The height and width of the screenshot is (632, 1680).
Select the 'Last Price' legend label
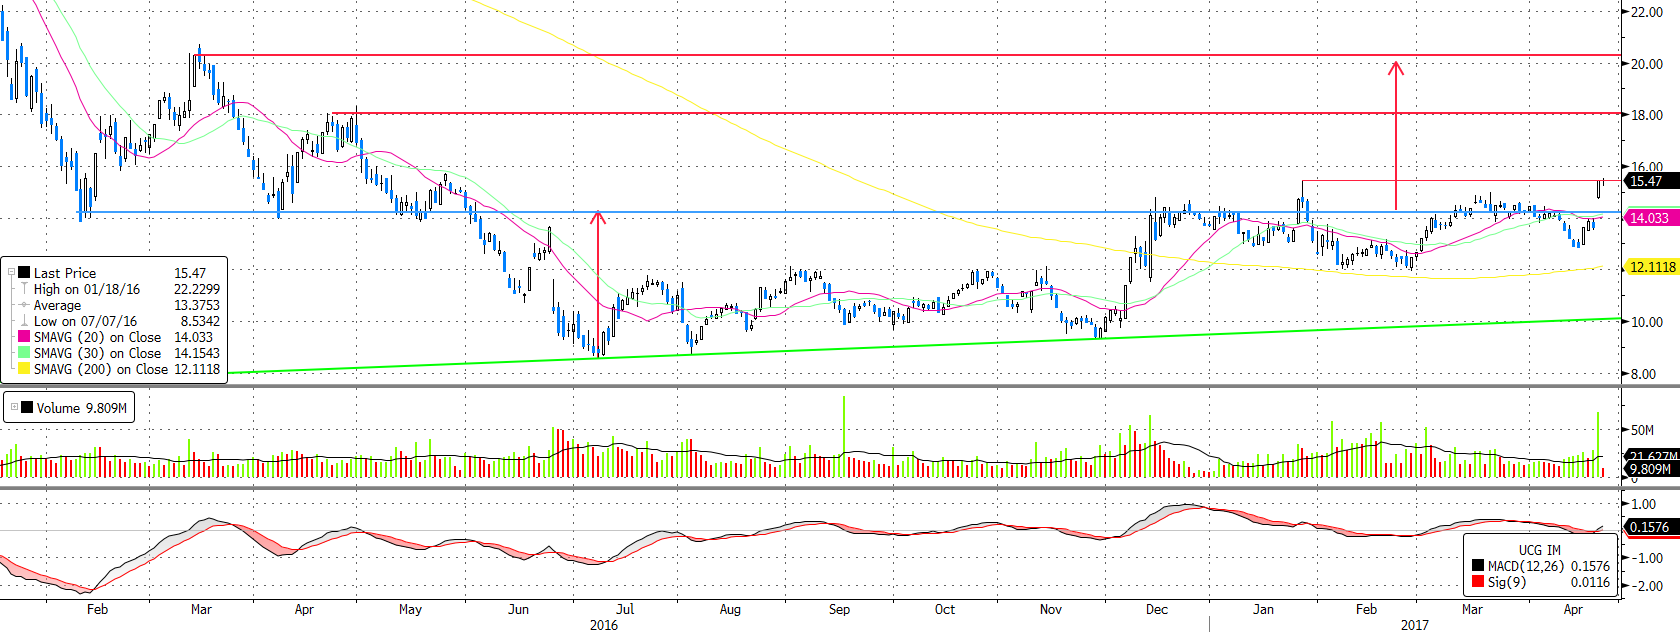pos(65,273)
